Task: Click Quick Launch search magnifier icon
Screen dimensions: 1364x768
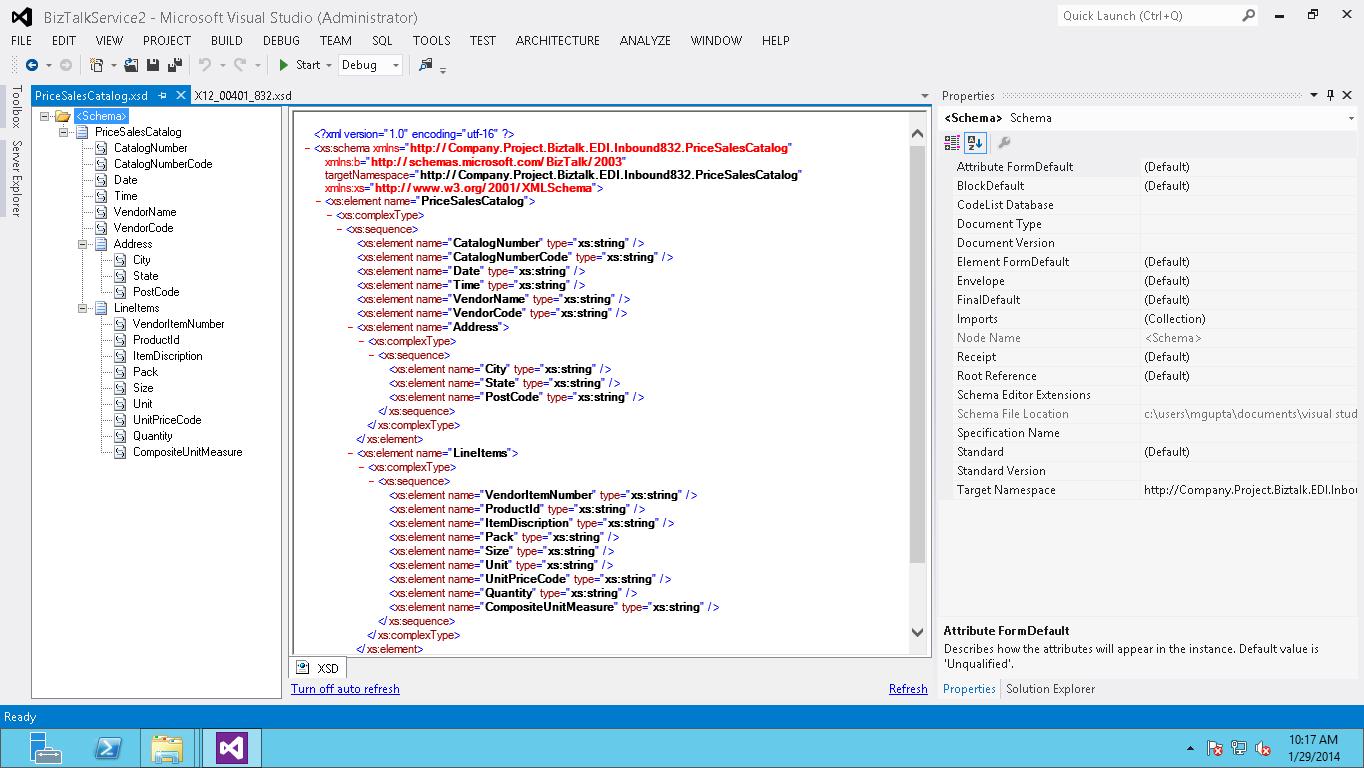Action: [x=1248, y=16]
